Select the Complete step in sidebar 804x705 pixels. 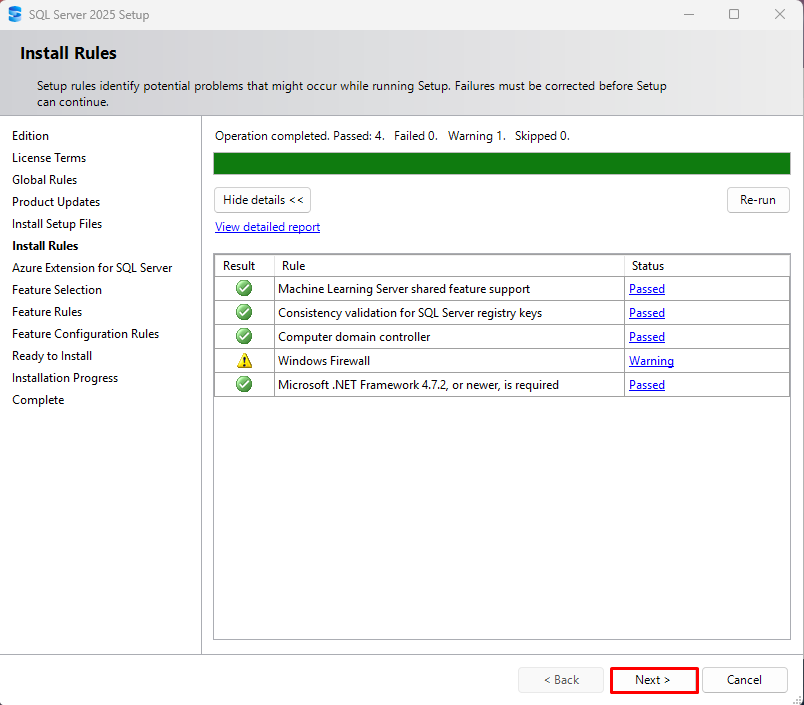[x=38, y=400]
